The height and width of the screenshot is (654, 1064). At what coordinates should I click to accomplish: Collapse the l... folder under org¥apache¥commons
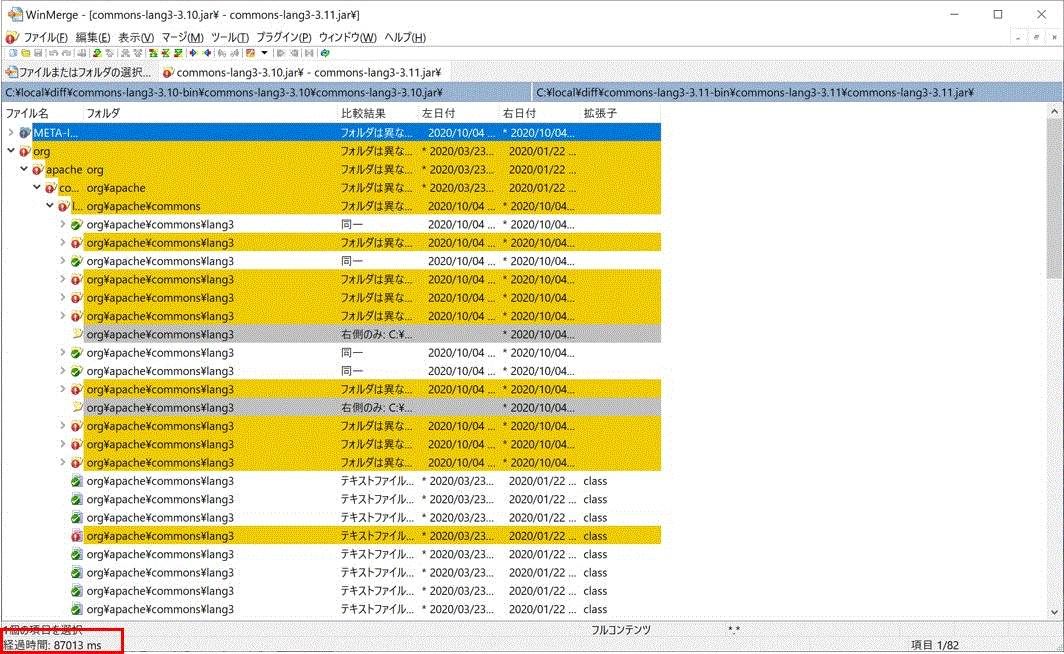point(50,206)
